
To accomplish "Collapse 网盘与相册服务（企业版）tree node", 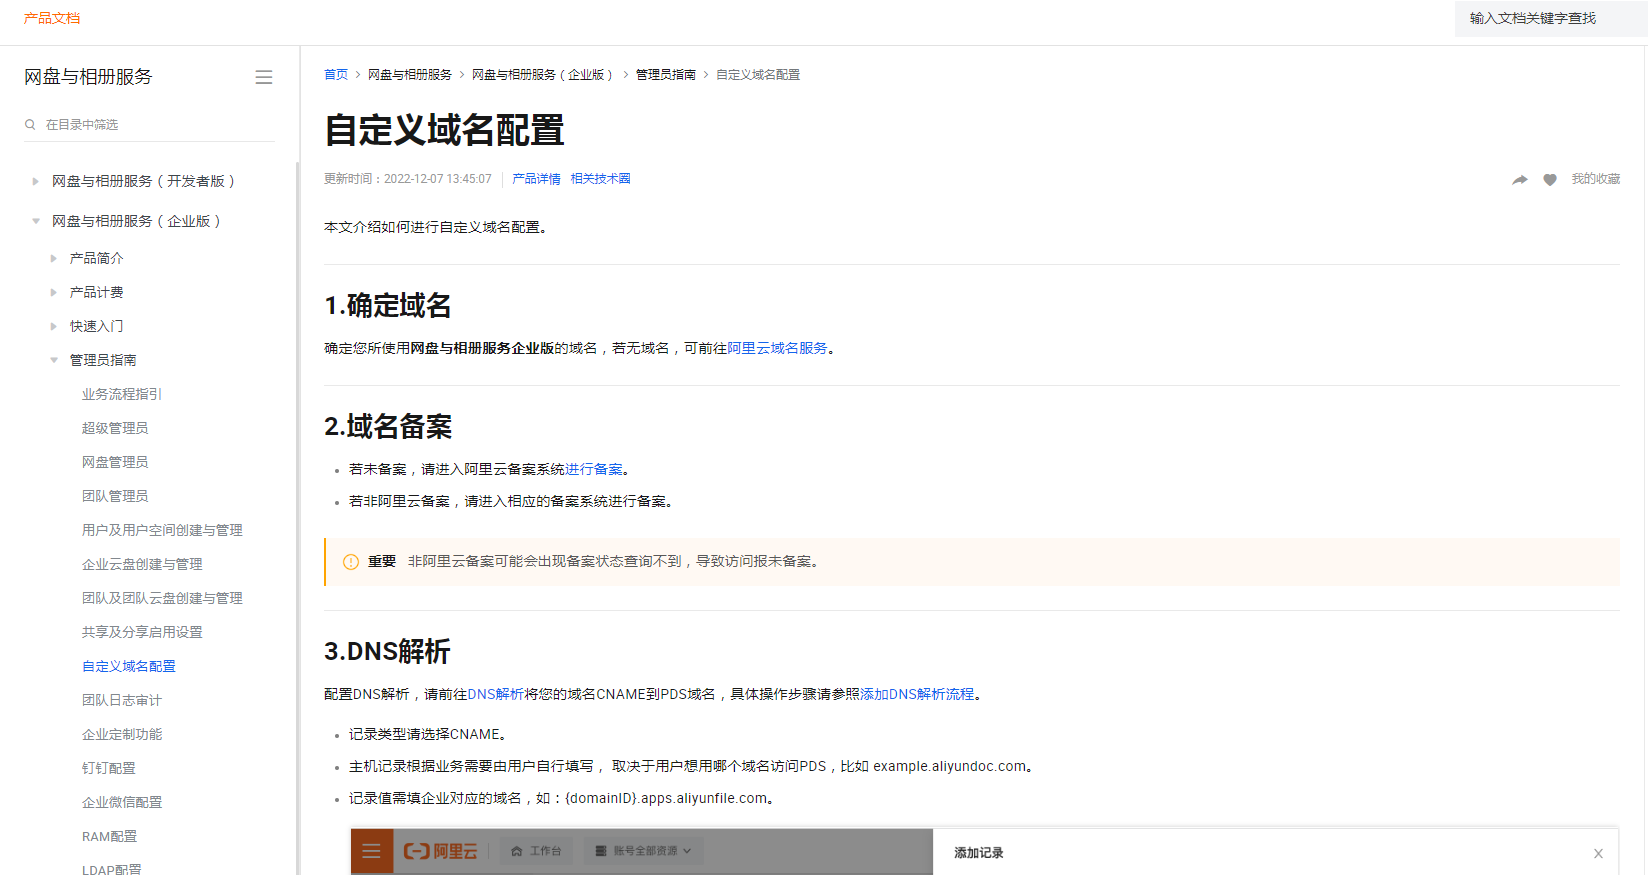I will point(35,221).
